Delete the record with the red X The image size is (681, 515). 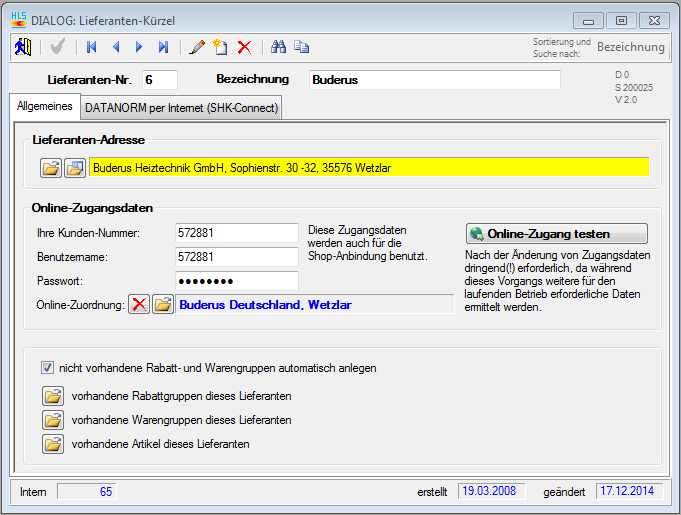point(244,46)
